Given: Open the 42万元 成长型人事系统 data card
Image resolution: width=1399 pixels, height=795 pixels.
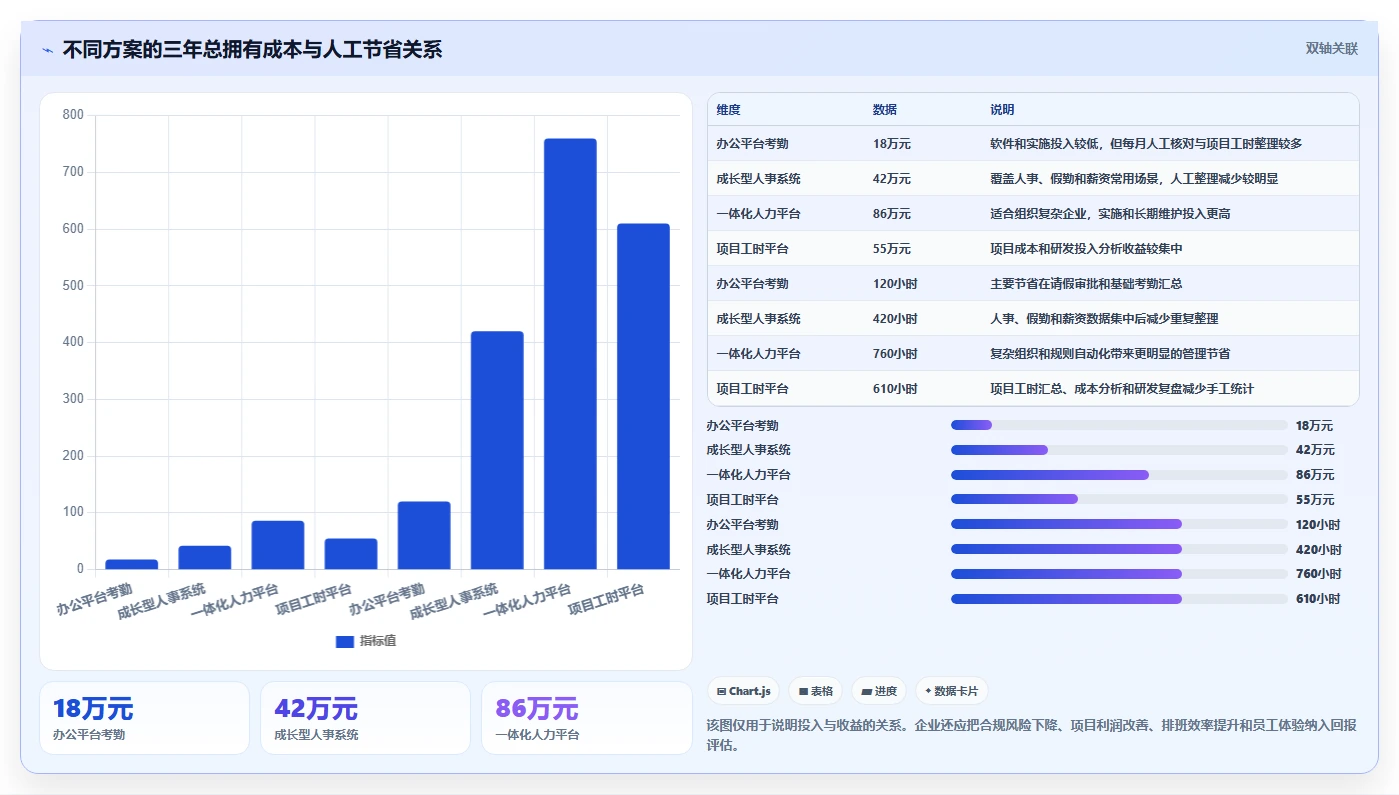Looking at the screenshot, I should click(365, 718).
